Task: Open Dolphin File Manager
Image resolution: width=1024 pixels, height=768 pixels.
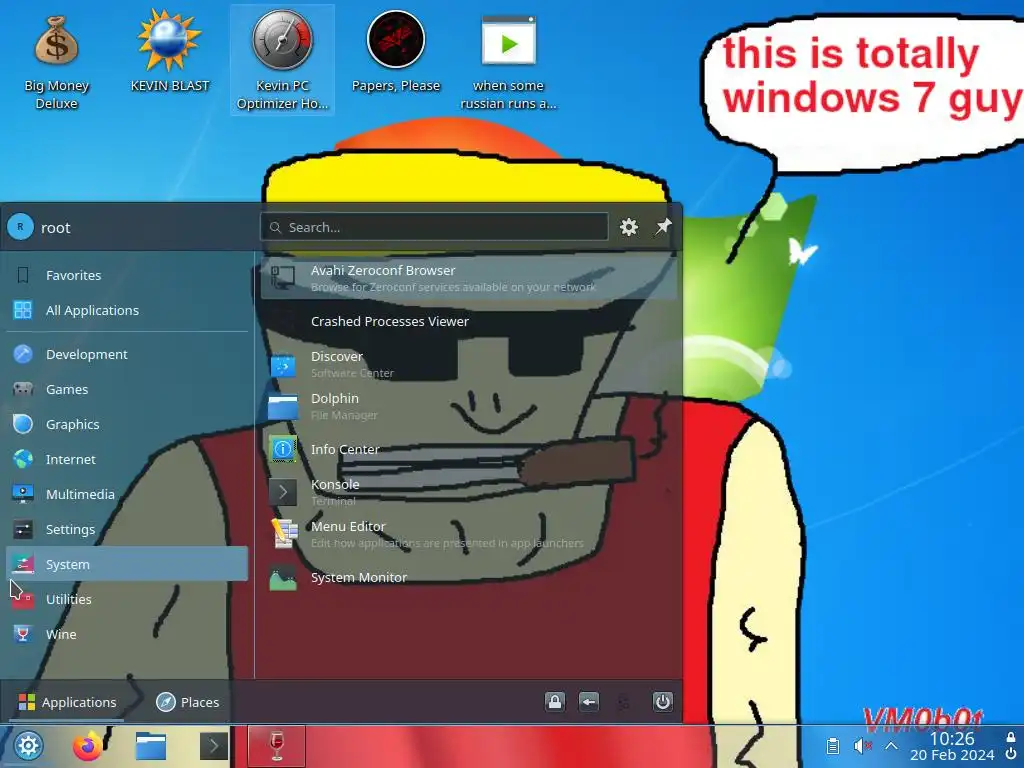Action: pyautogui.click(x=468, y=406)
